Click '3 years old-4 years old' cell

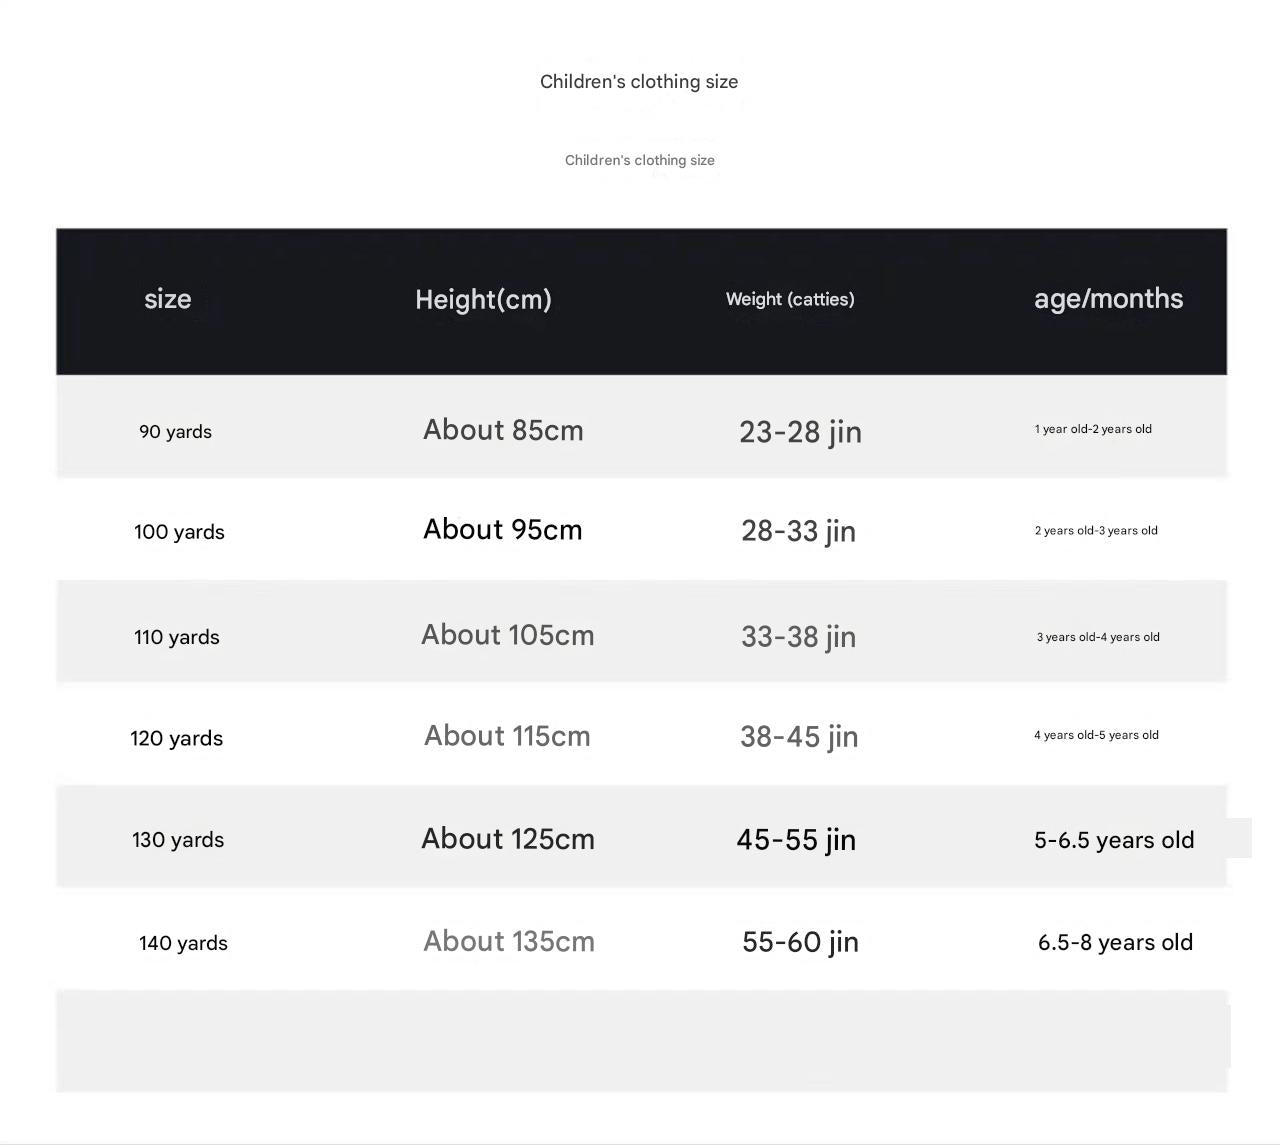point(1098,637)
